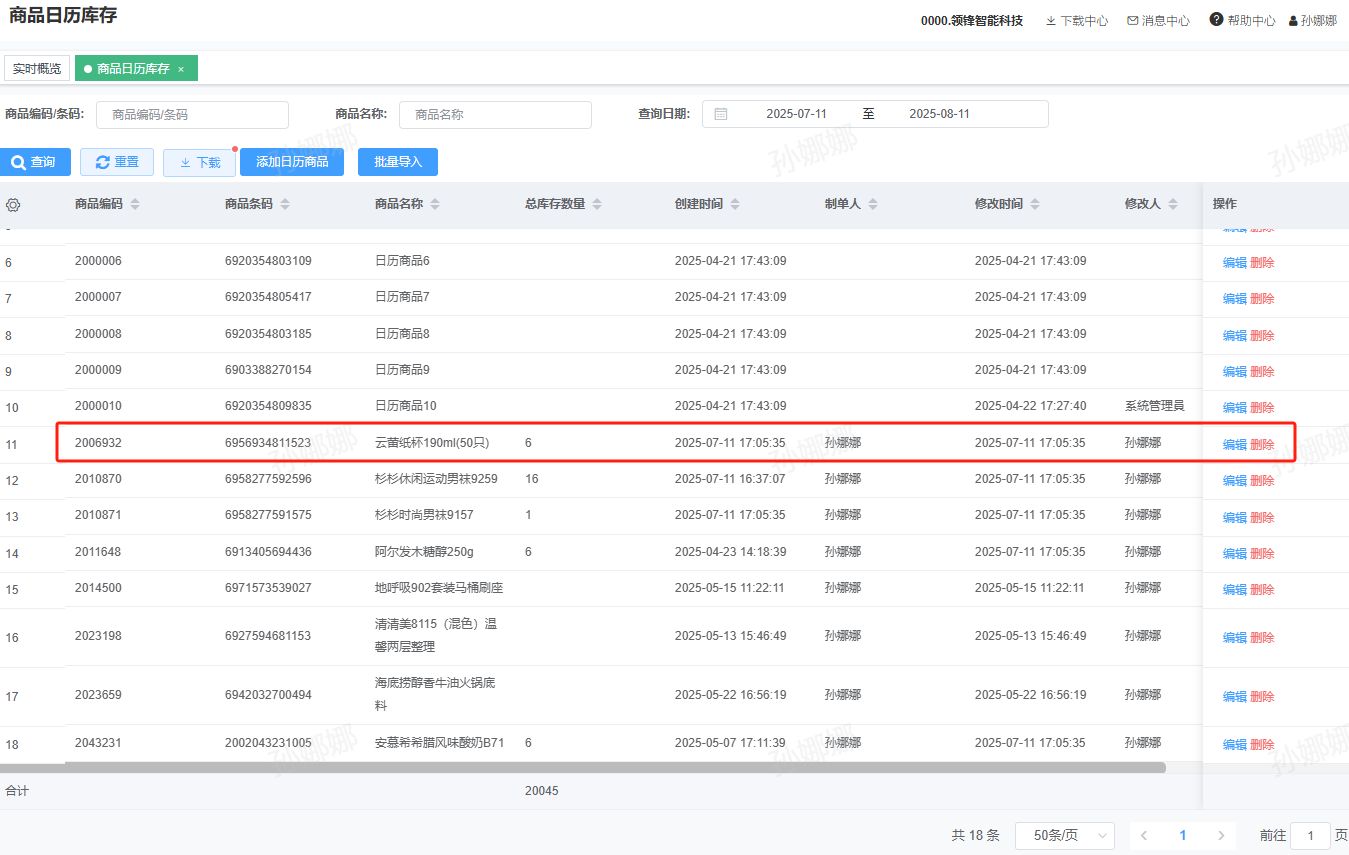The height and width of the screenshot is (855, 1349).
Task: Focus the 商品名称 search input field
Action: click(x=495, y=115)
